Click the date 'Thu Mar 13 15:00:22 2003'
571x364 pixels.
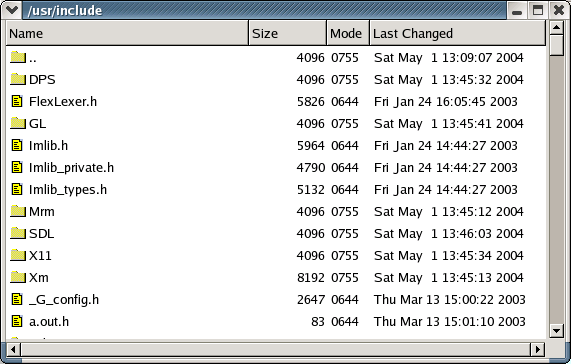coord(450,300)
